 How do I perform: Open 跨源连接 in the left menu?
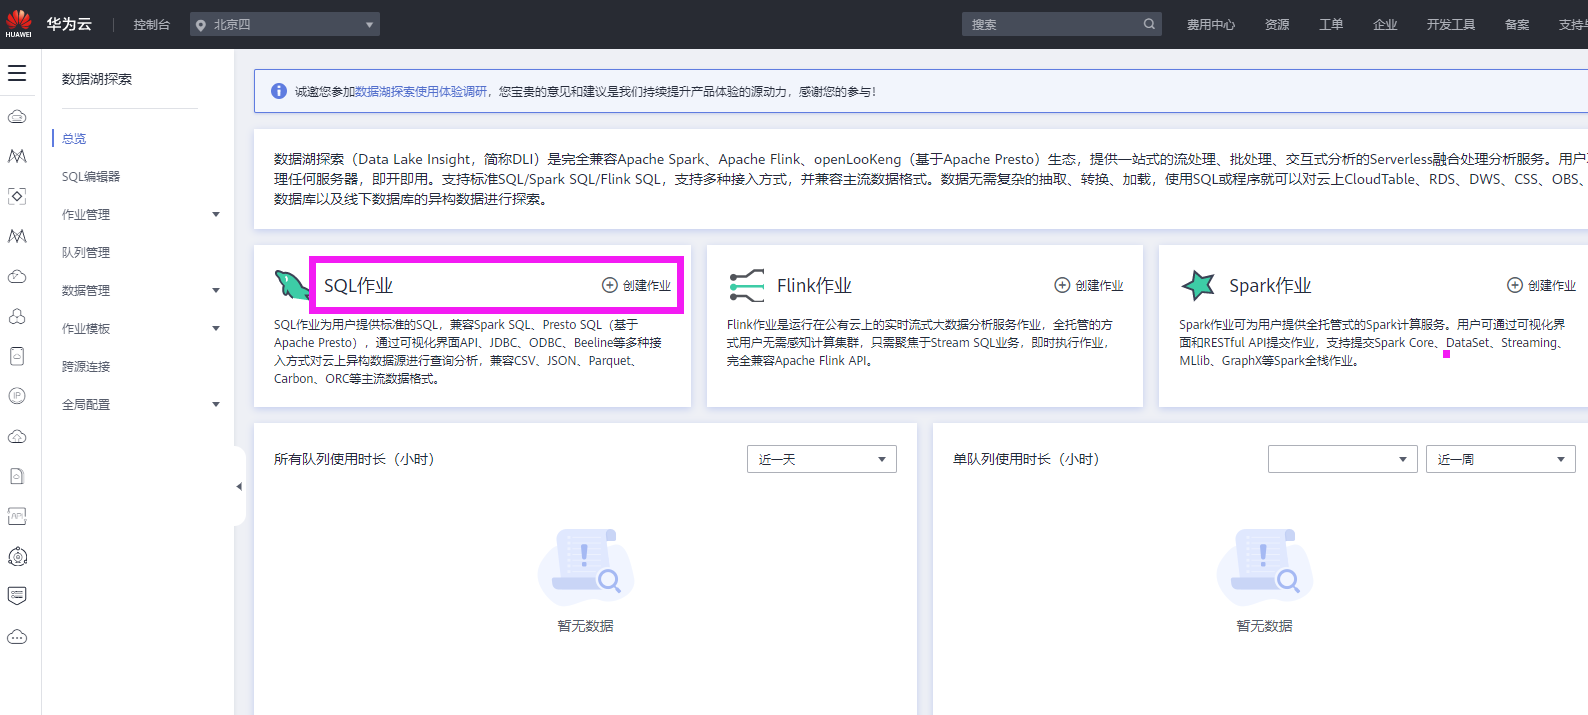(x=86, y=366)
